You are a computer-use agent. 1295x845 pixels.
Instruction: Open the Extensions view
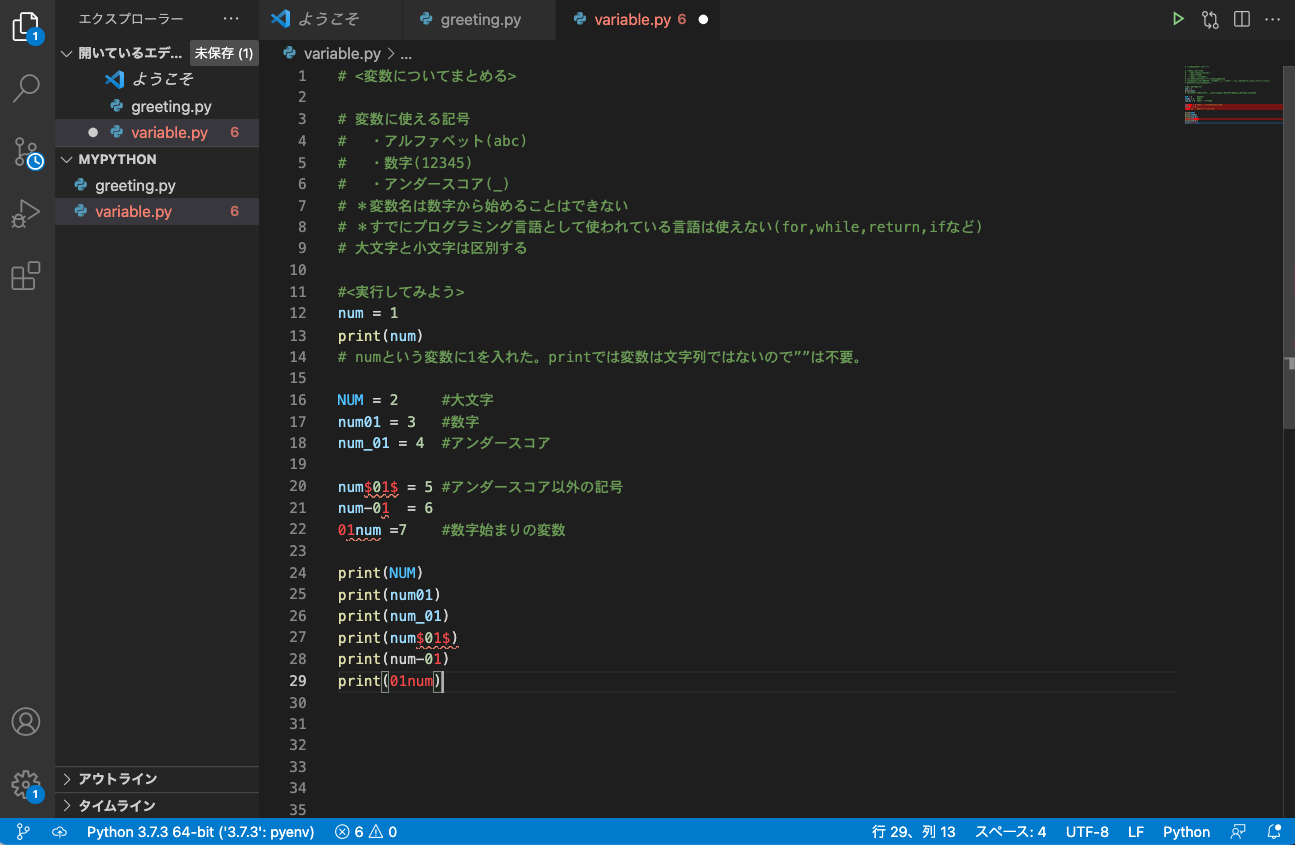coord(27,275)
